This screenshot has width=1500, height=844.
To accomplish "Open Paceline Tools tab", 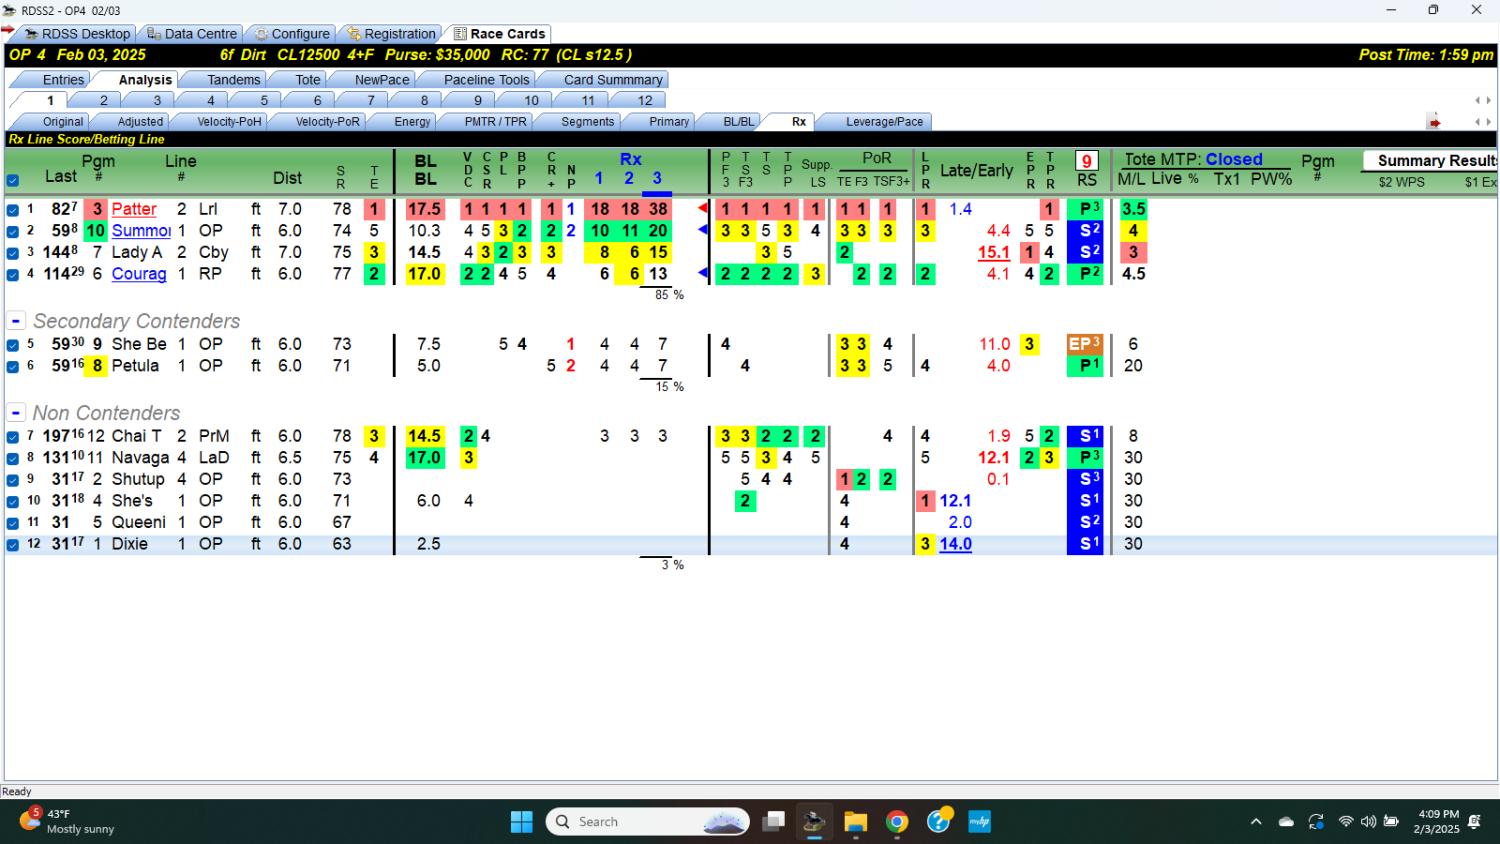I will (x=486, y=79).
